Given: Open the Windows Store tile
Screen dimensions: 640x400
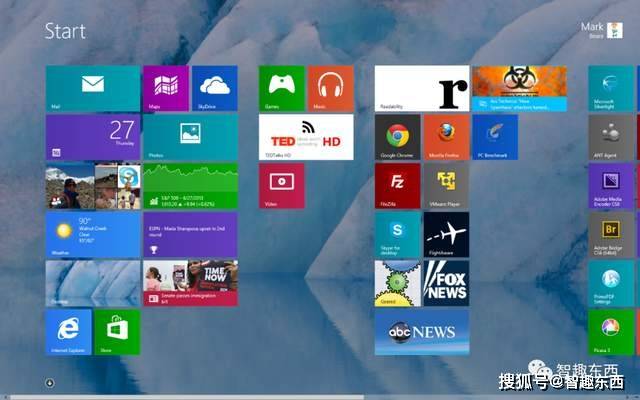Looking at the screenshot, I should click(x=117, y=332).
